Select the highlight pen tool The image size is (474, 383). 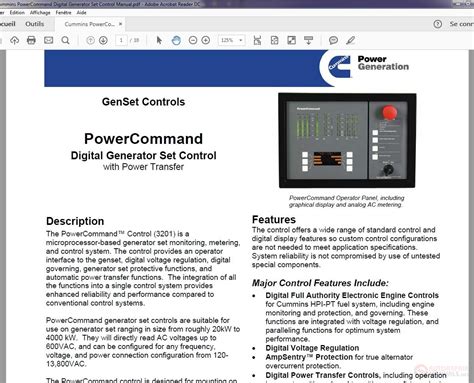350,40
